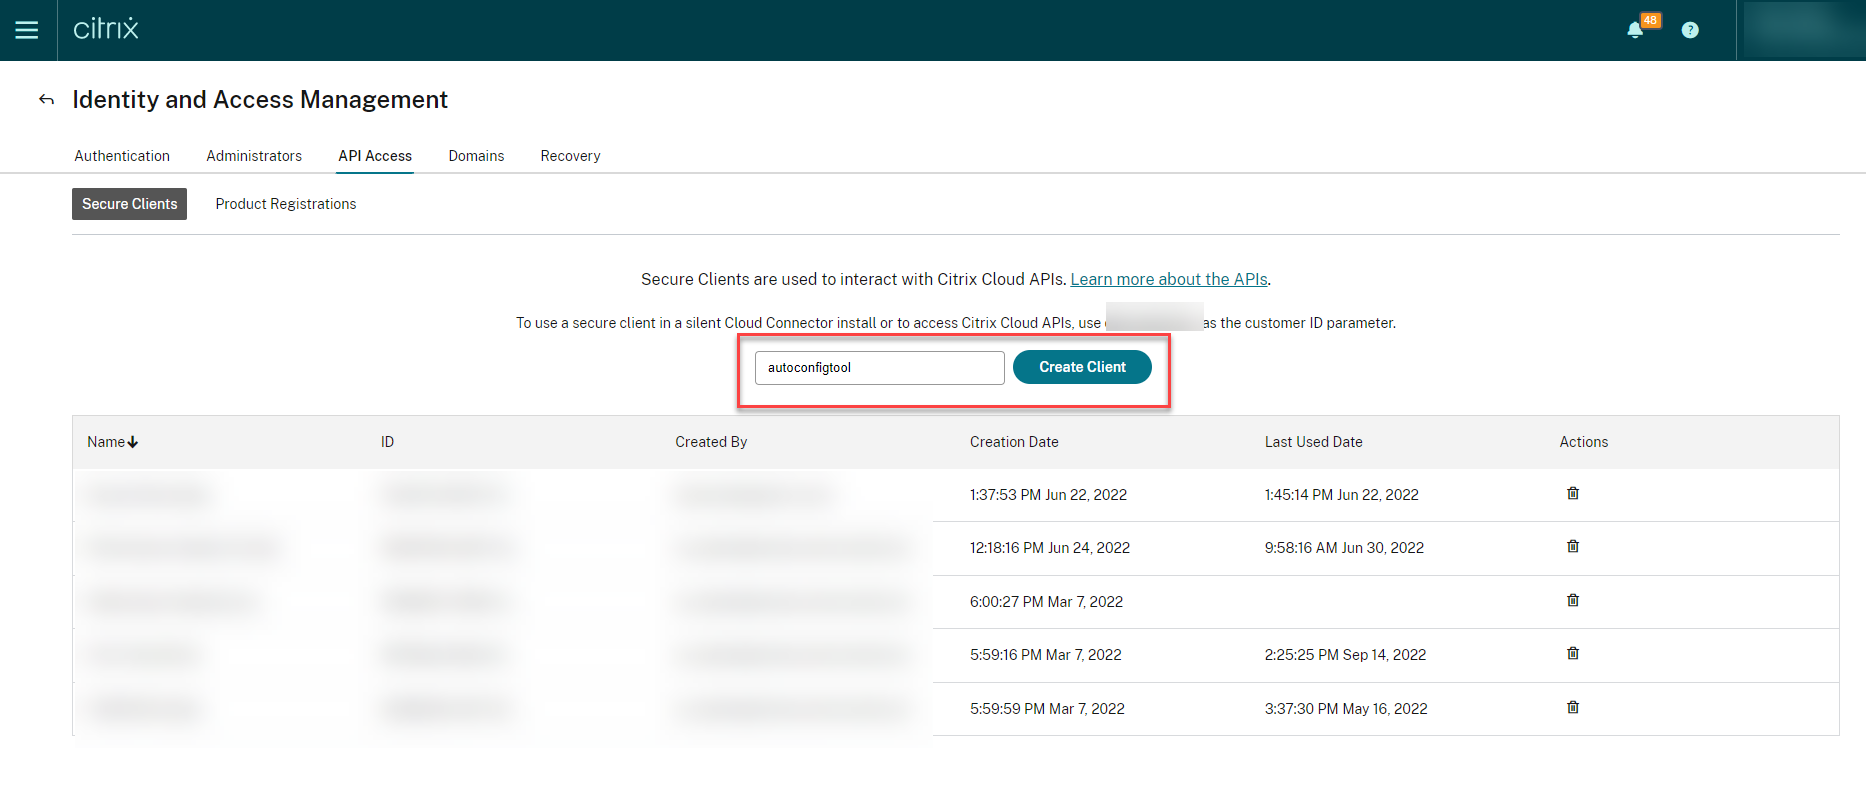Switch to the Authentication tab
The width and height of the screenshot is (1866, 792).
122,156
